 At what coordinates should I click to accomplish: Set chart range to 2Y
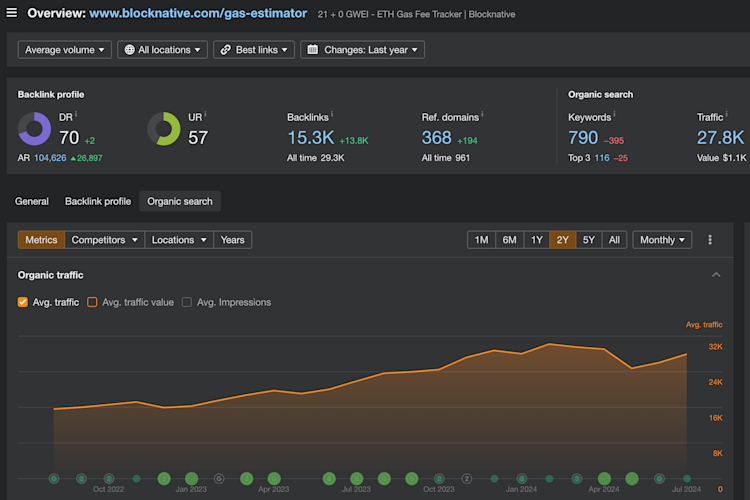click(x=562, y=240)
